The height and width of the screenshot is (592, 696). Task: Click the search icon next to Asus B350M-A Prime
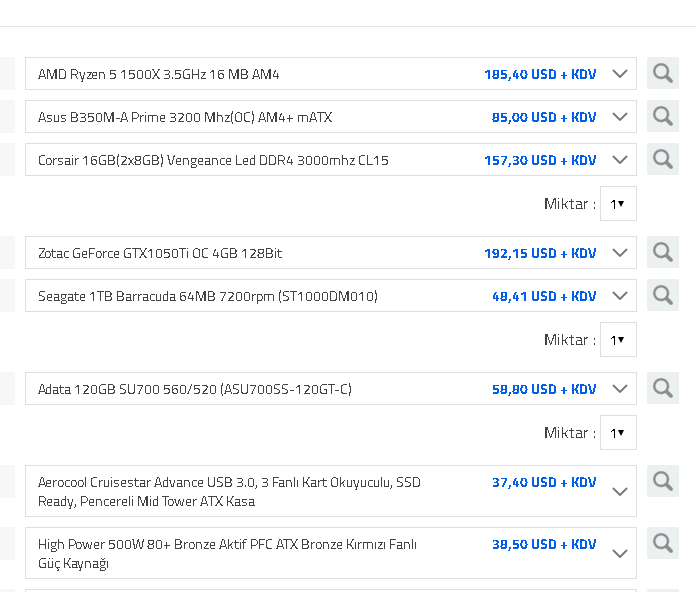pyautogui.click(x=662, y=116)
